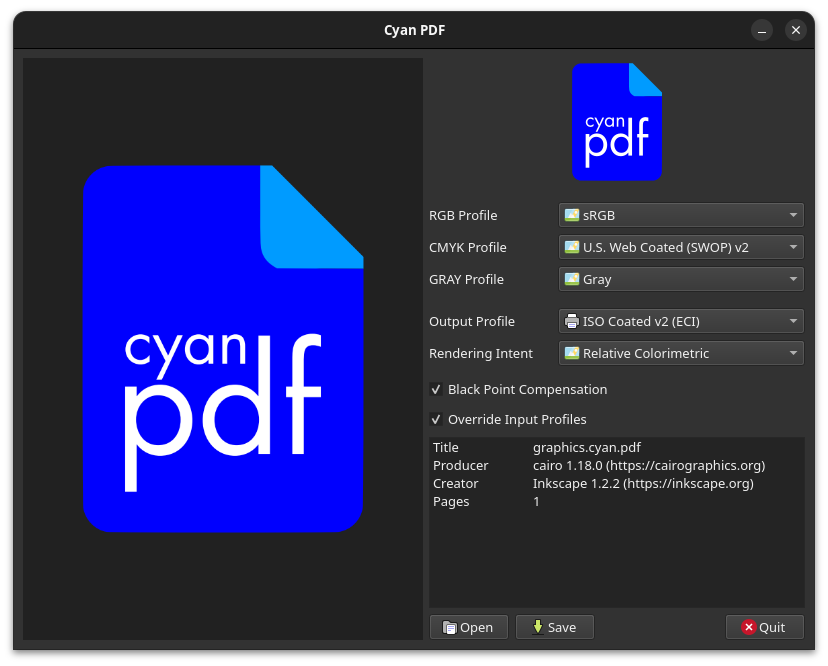Screen dimensions: 828x666
Task: Click the Cyan PDF logo thumbnail
Action: point(616,122)
